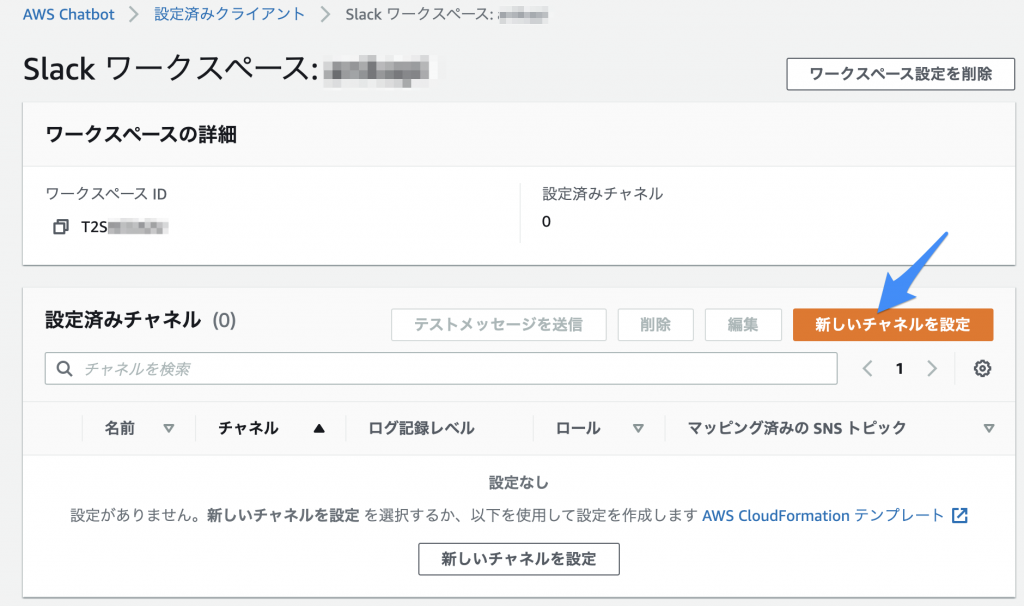Click the 編集 button

tap(743, 325)
